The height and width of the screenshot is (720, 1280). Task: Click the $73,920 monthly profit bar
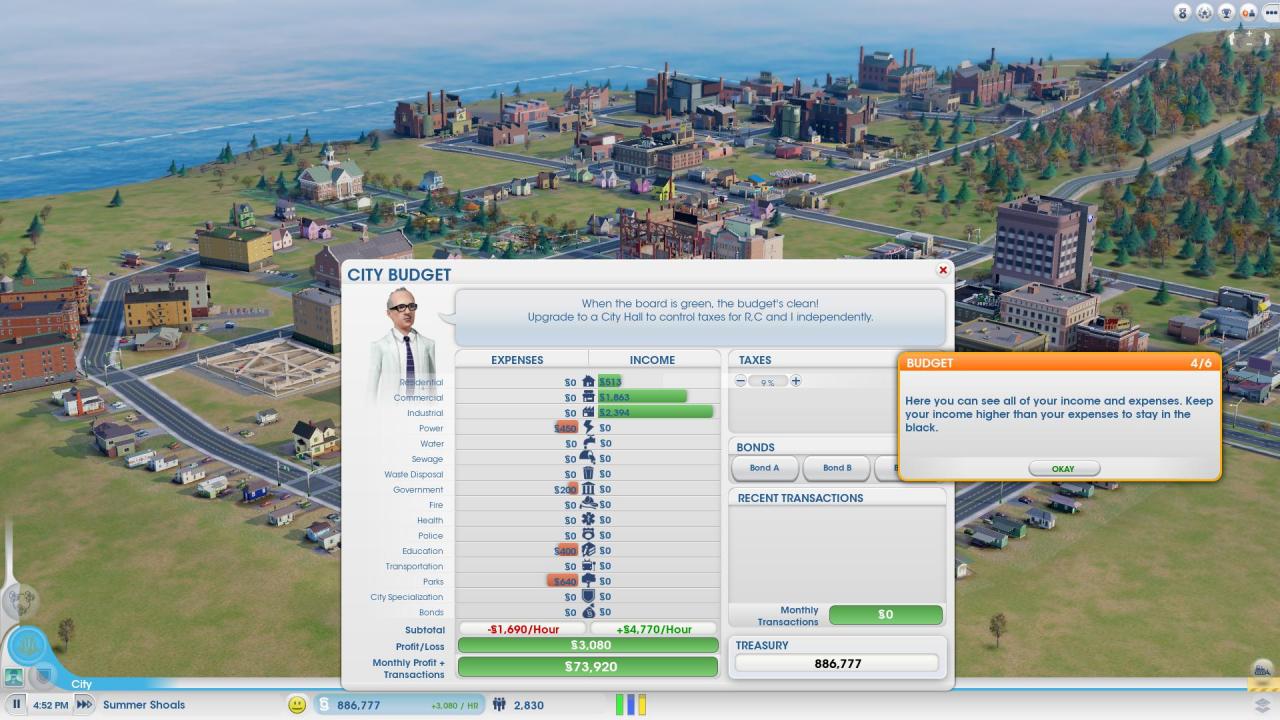(x=588, y=666)
